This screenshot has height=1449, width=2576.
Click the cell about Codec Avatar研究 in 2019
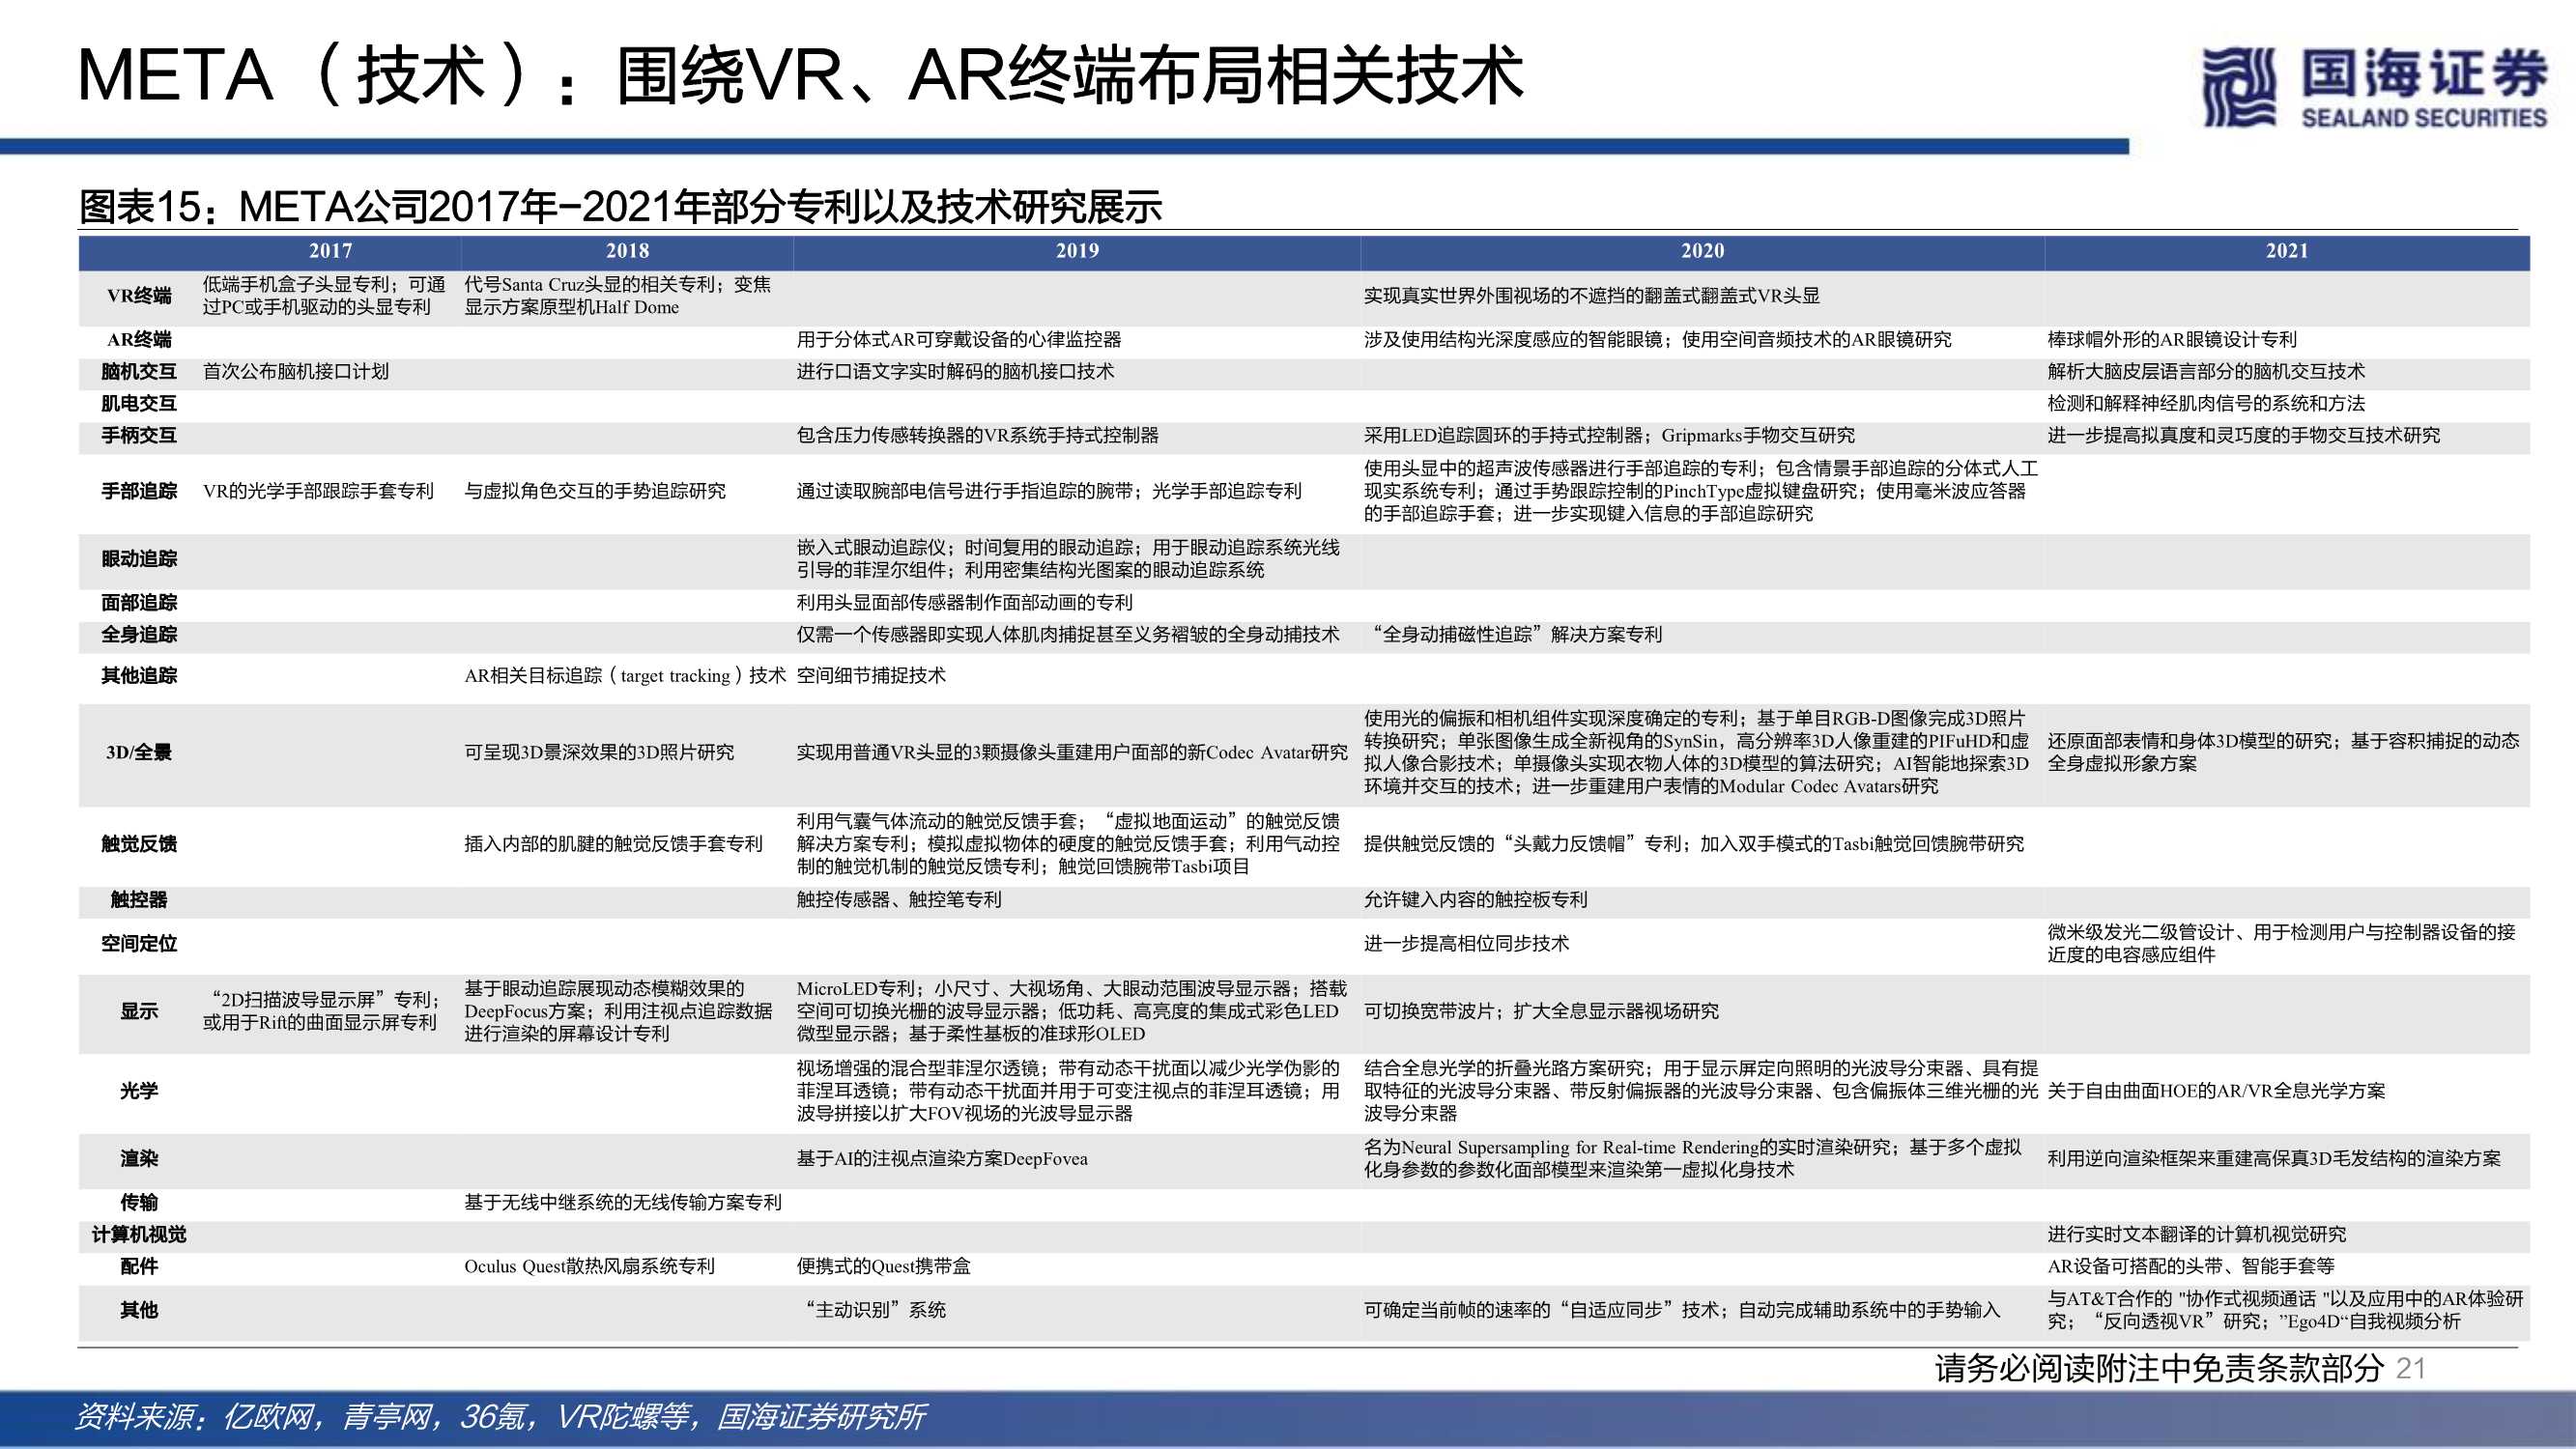(1072, 753)
